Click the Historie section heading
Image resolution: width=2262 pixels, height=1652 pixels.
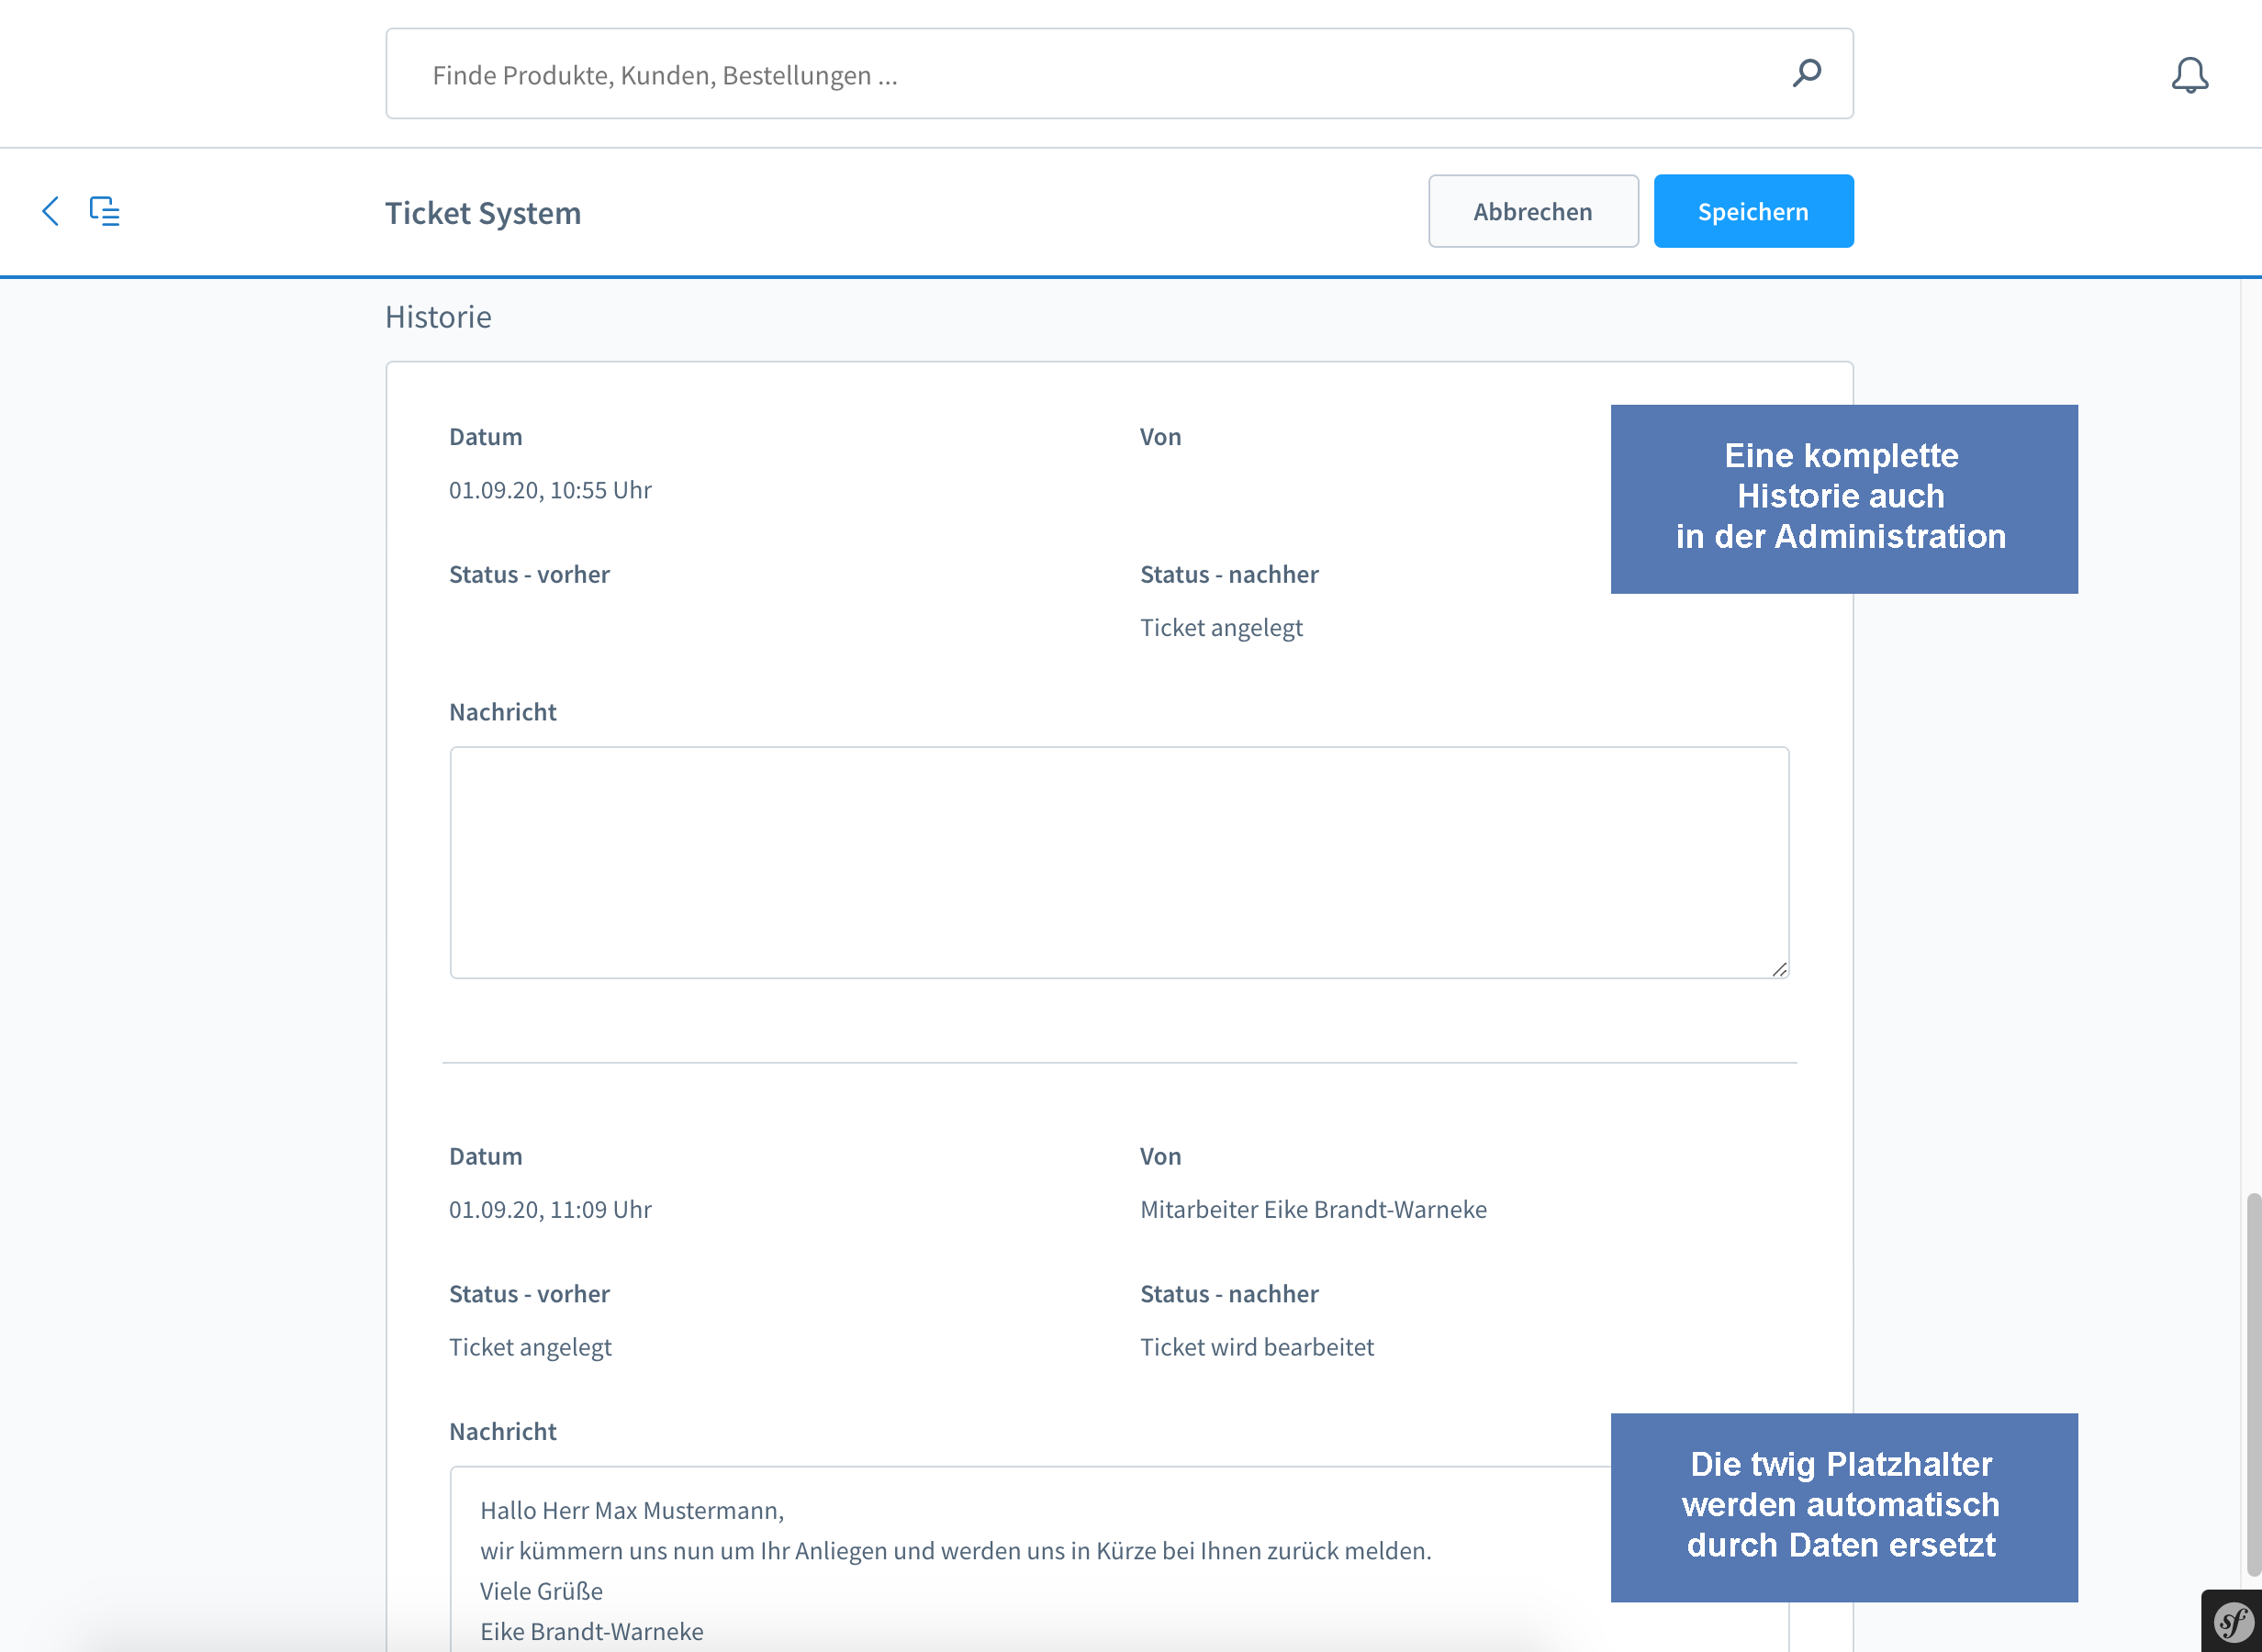click(438, 317)
